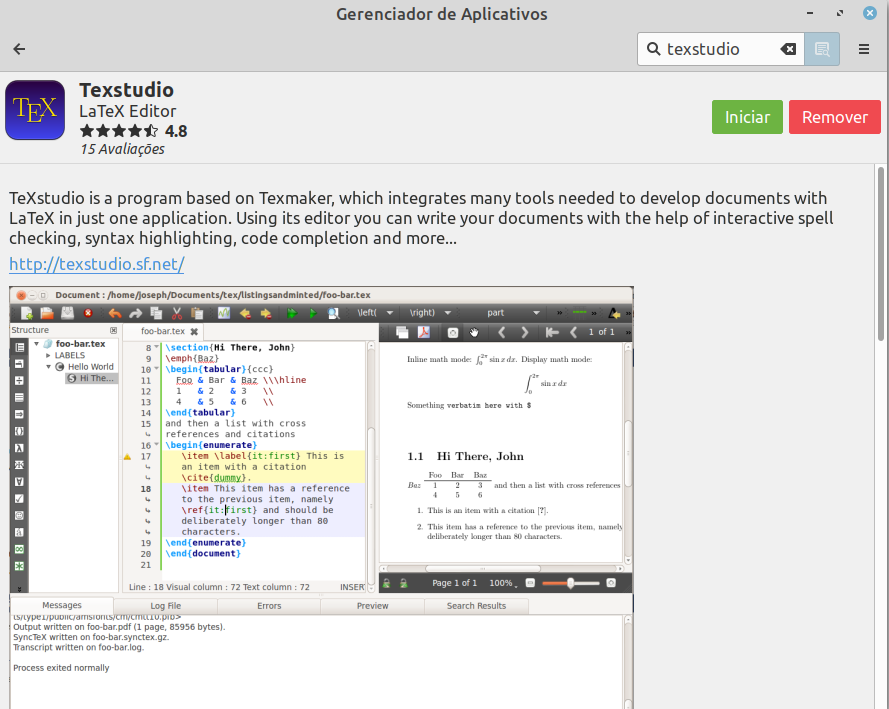889x709 pixels.
Task: Click the 'Gerenciador de Aplicativos' window title
Action: [442, 14]
